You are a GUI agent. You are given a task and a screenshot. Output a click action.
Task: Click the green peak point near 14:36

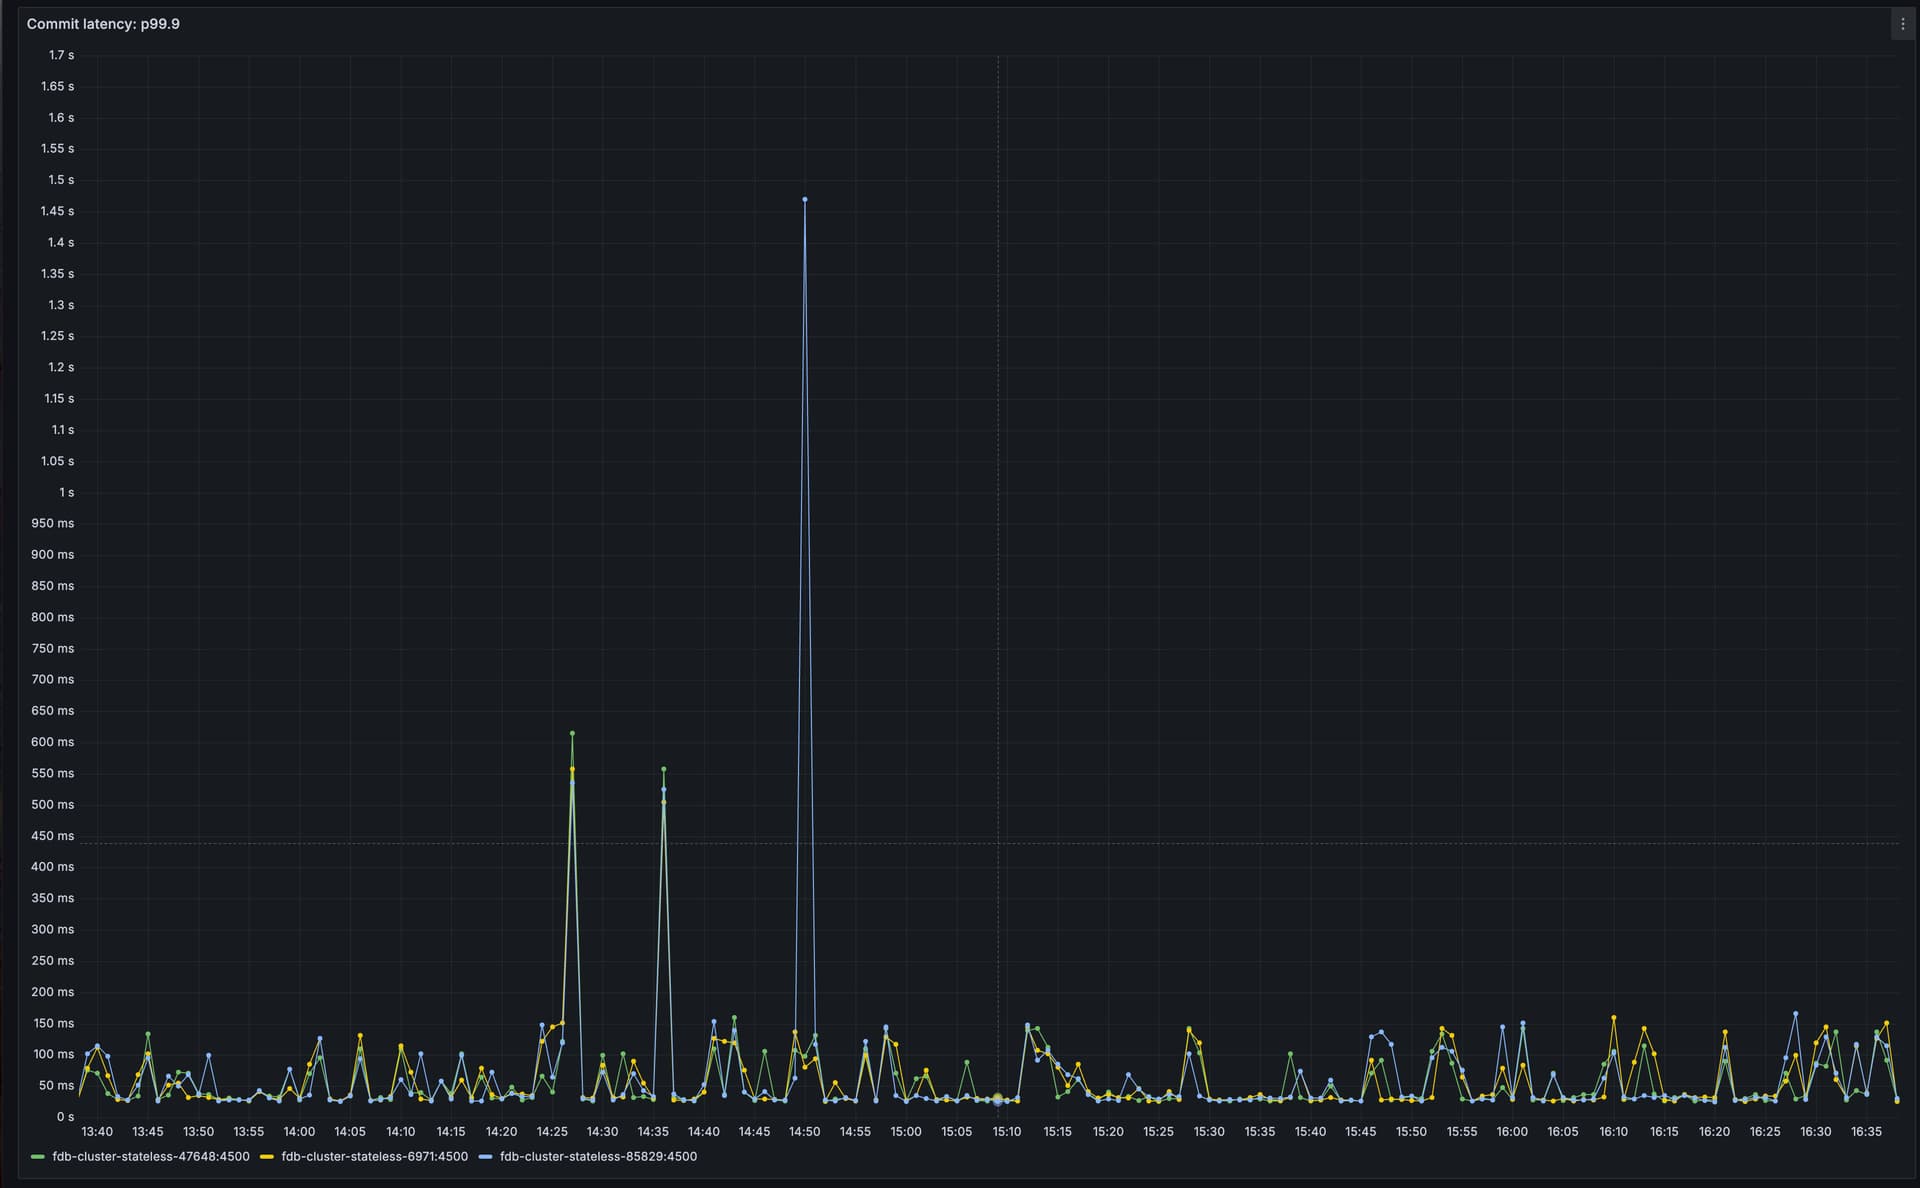(x=664, y=769)
